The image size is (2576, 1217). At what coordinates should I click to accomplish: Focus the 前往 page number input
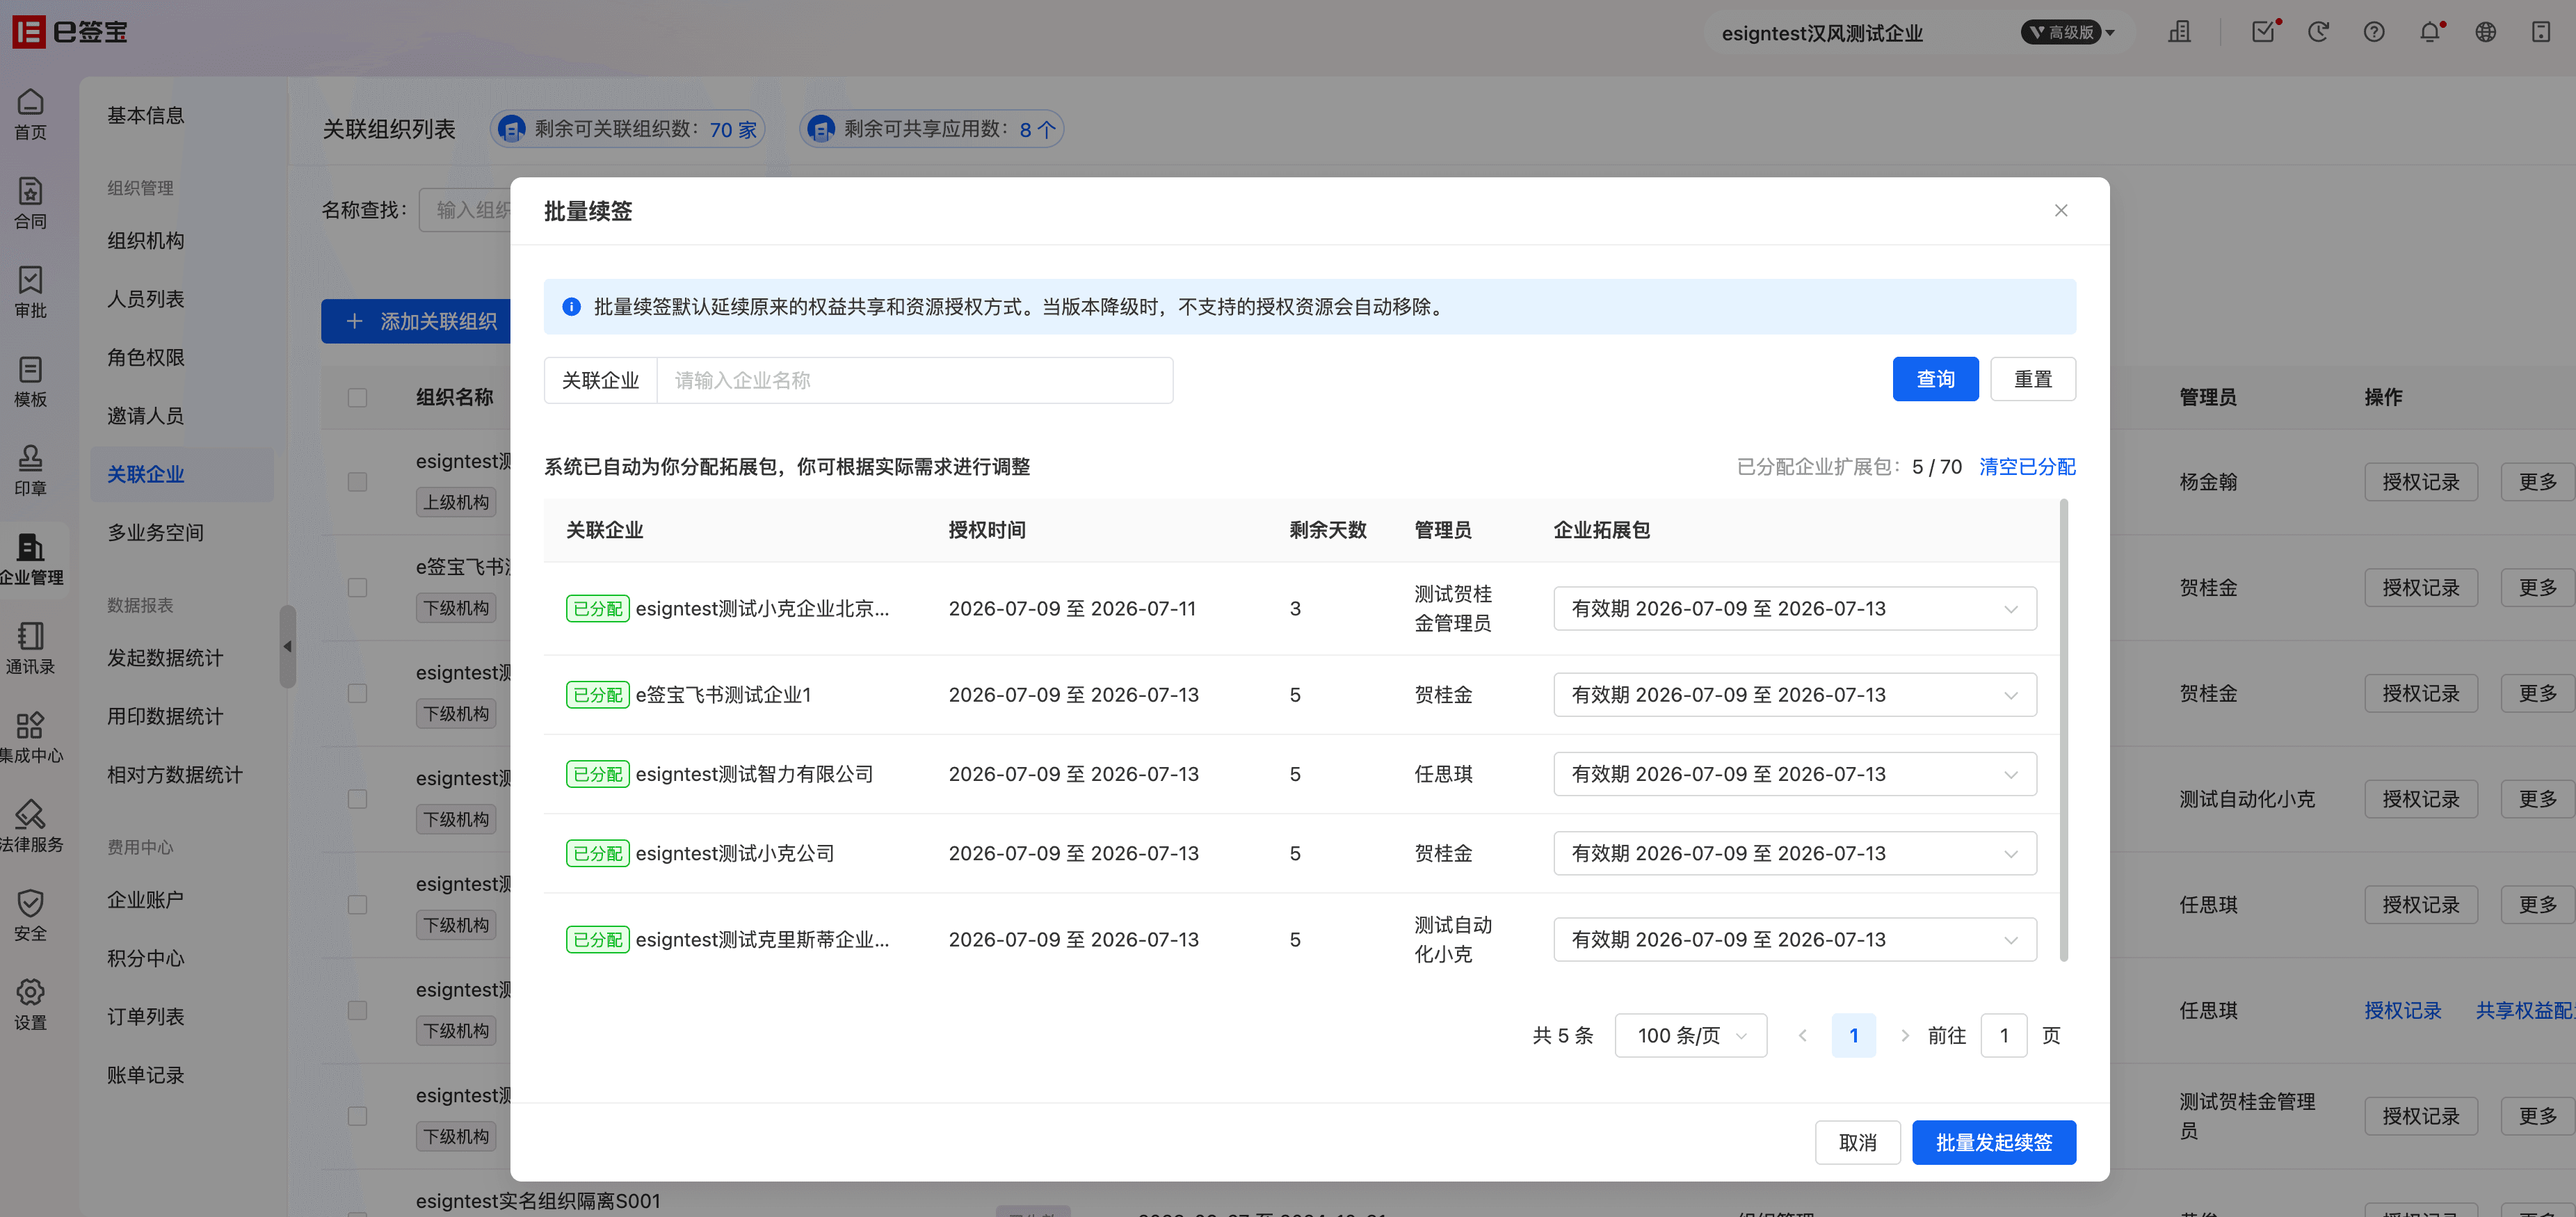point(2004,1035)
